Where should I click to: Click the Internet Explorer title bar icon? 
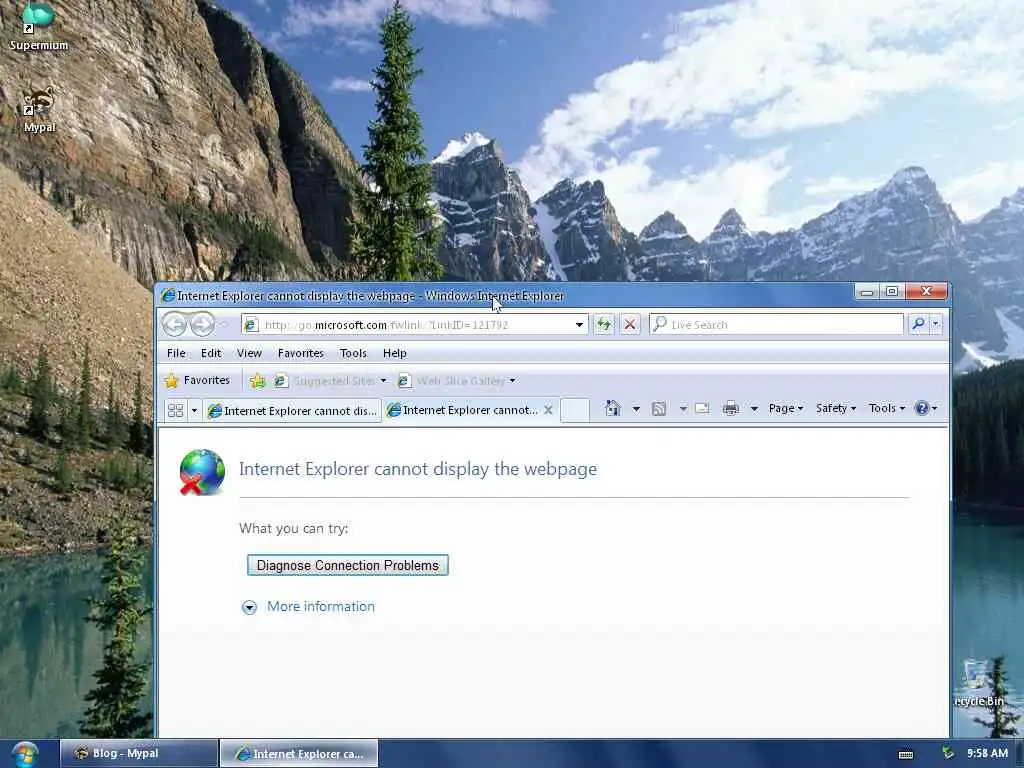pos(168,296)
